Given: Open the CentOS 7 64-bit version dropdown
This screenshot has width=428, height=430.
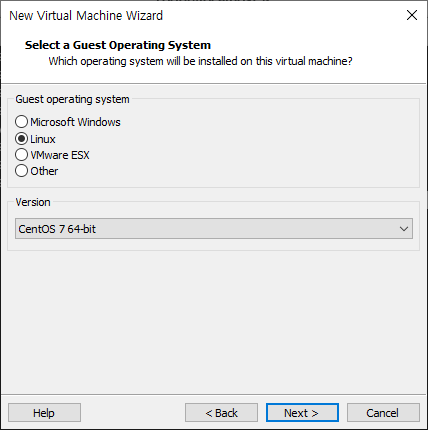Looking at the screenshot, I should click(214, 229).
